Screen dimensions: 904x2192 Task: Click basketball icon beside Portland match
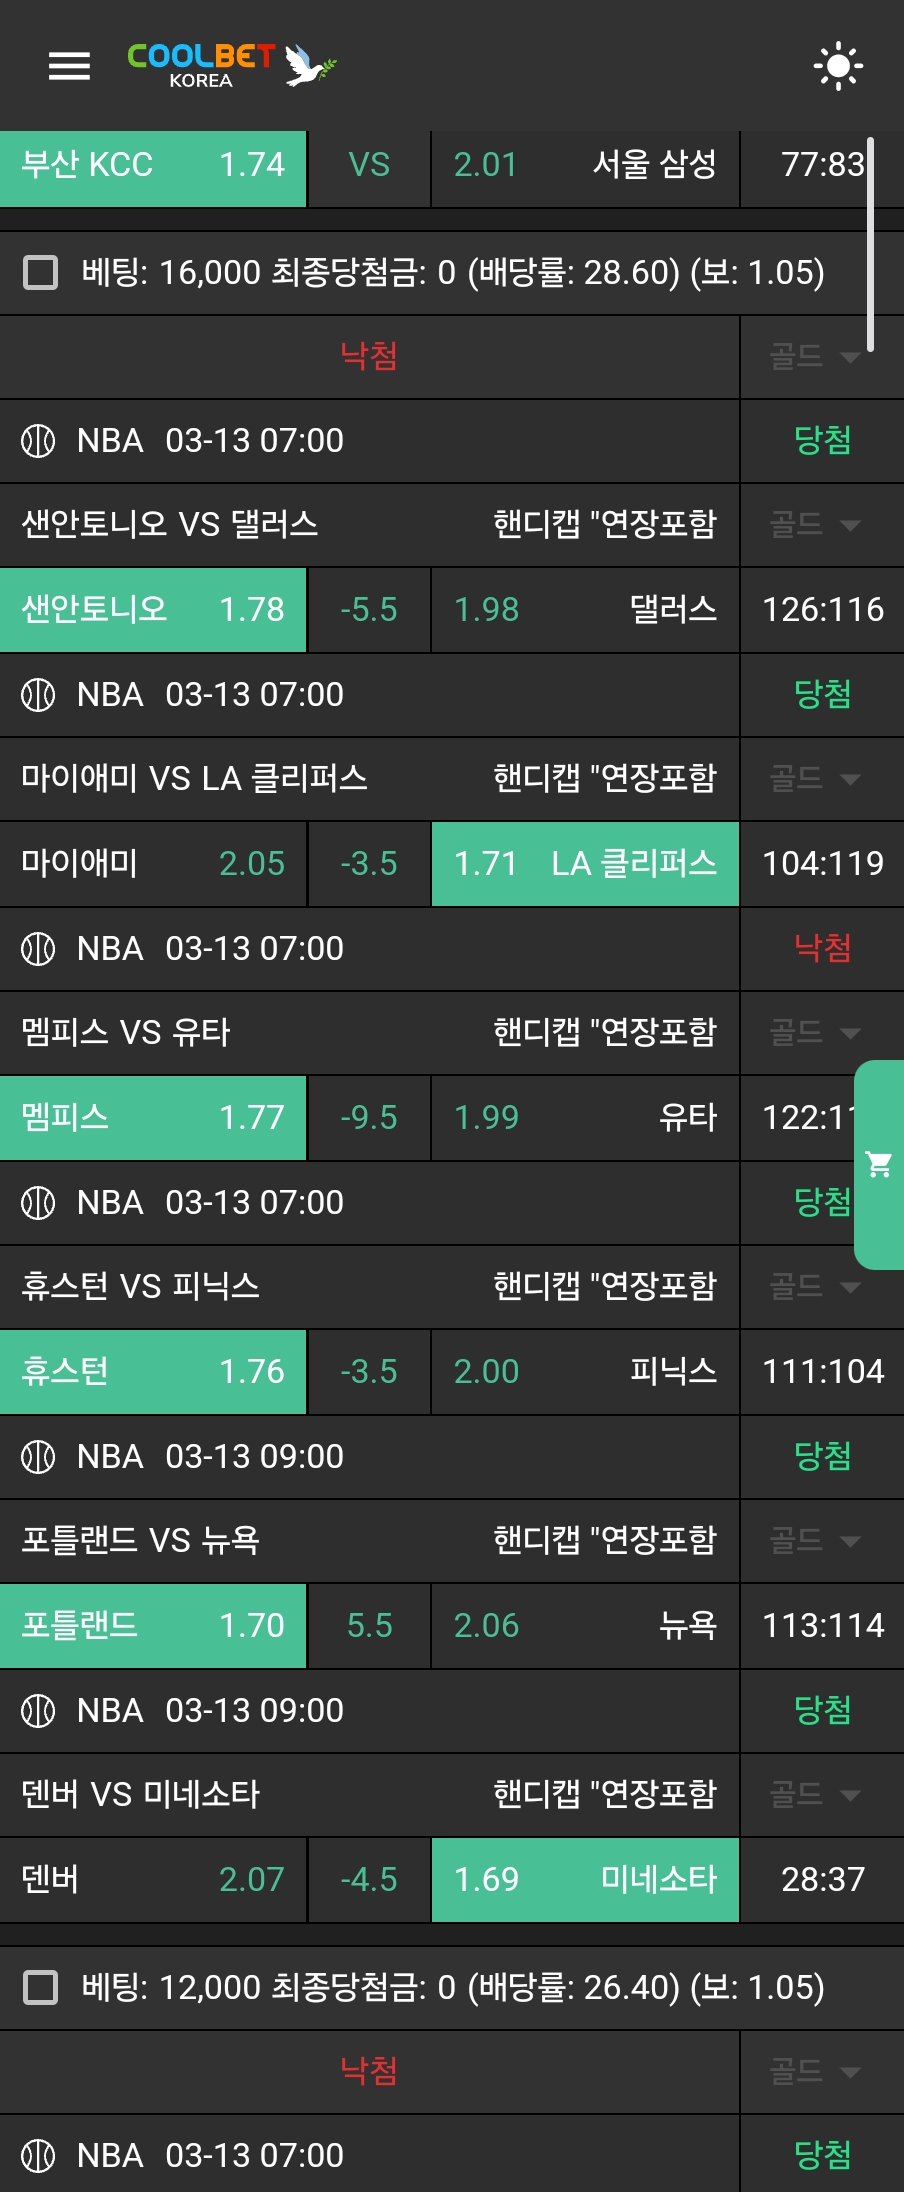click(38, 1457)
